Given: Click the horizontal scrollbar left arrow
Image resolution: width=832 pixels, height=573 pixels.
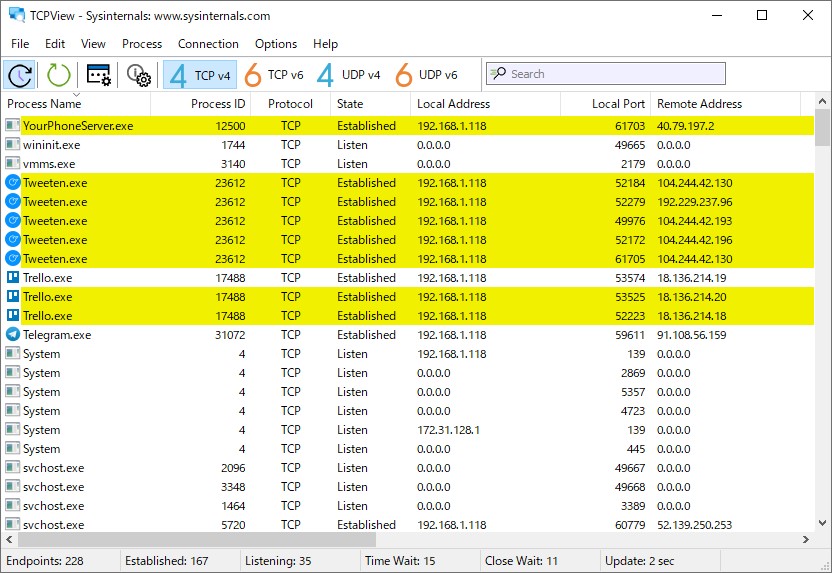Looking at the screenshot, I should click(x=9, y=540).
